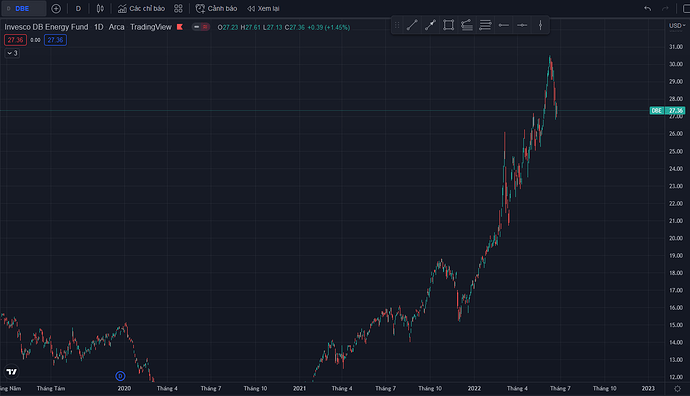Image resolution: width=690 pixels, height=396 pixels.
Task: Select the Parallel Channel lines tool
Action: (485, 25)
